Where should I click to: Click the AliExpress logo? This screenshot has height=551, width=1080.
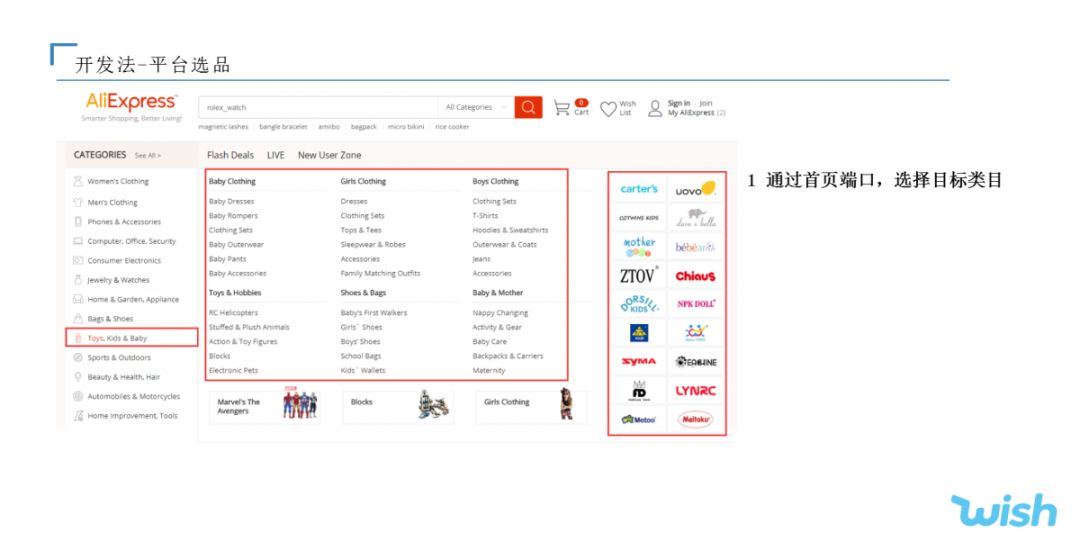click(x=131, y=102)
